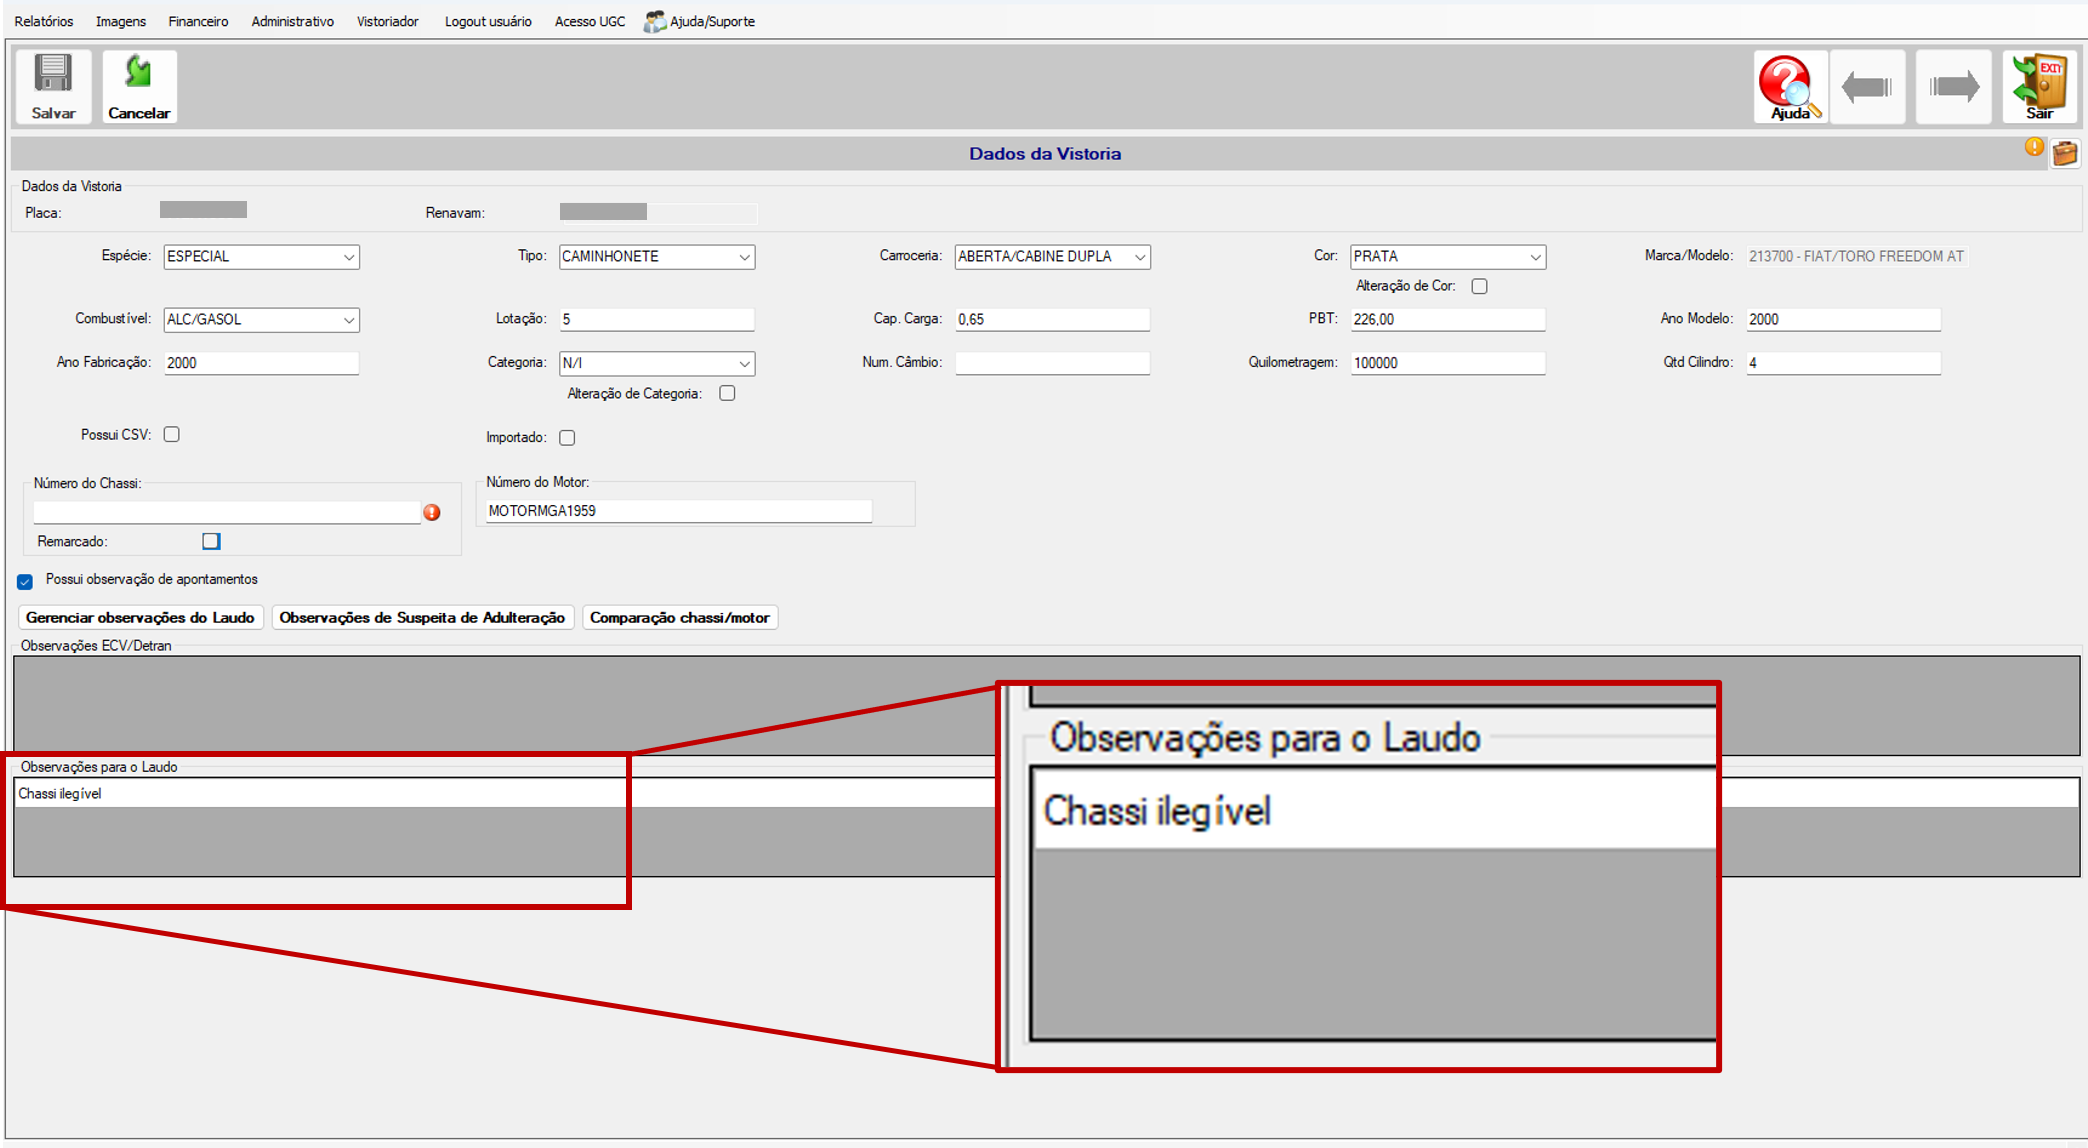Go back with the left arrow icon
Viewport: 2088px width, 1148px height.
point(1867,86)
